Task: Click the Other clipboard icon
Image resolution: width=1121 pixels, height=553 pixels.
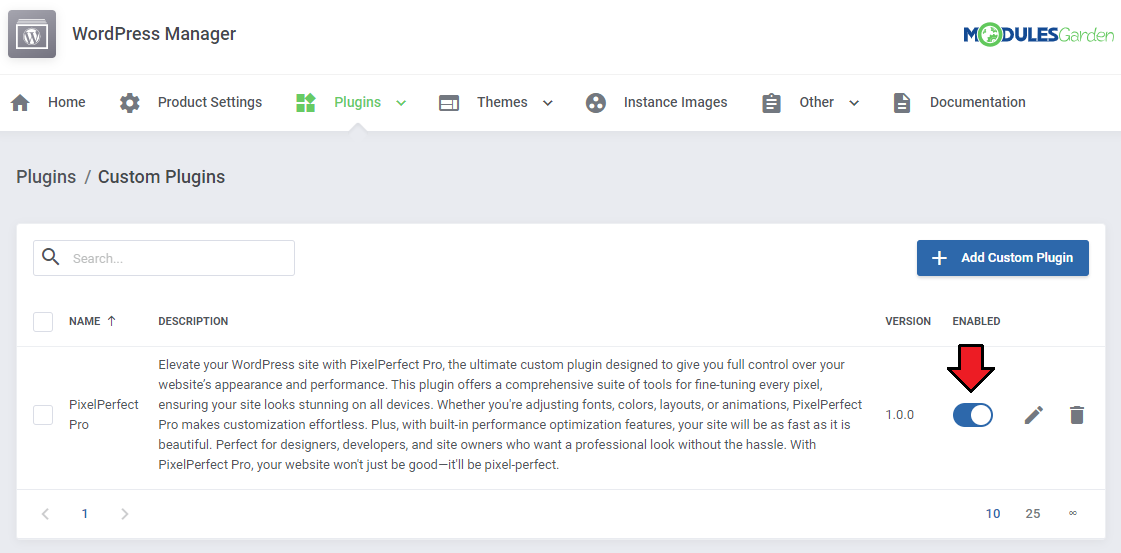Action: [x=771, y=103]
